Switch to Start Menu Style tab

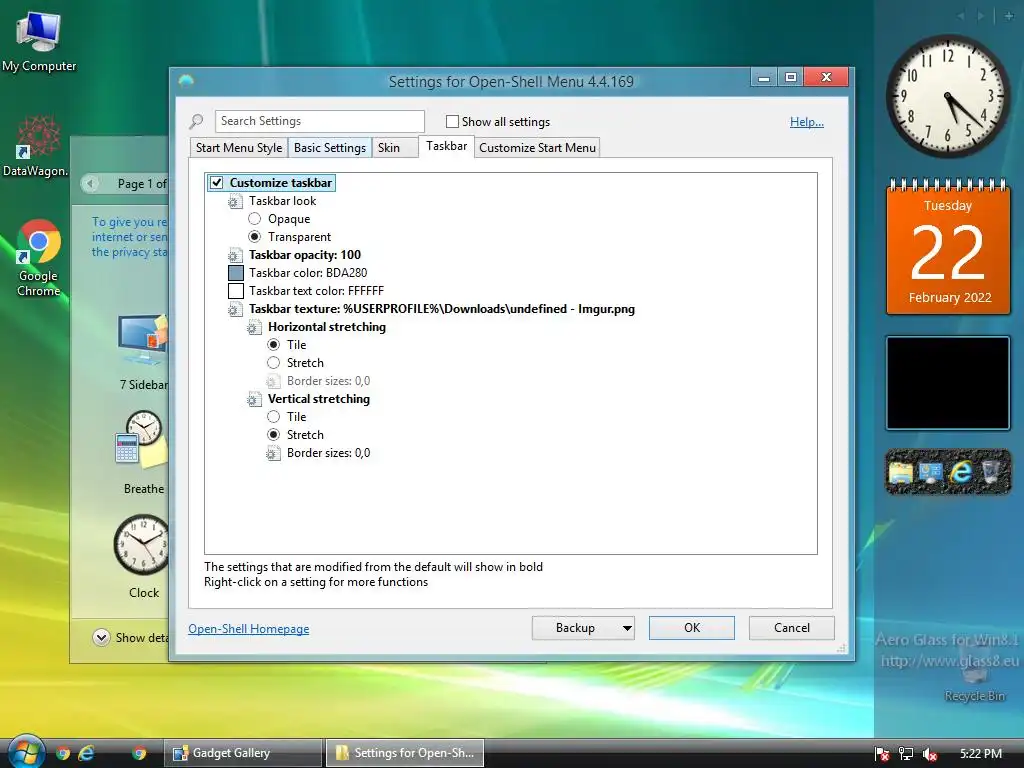tap(239, 148)
